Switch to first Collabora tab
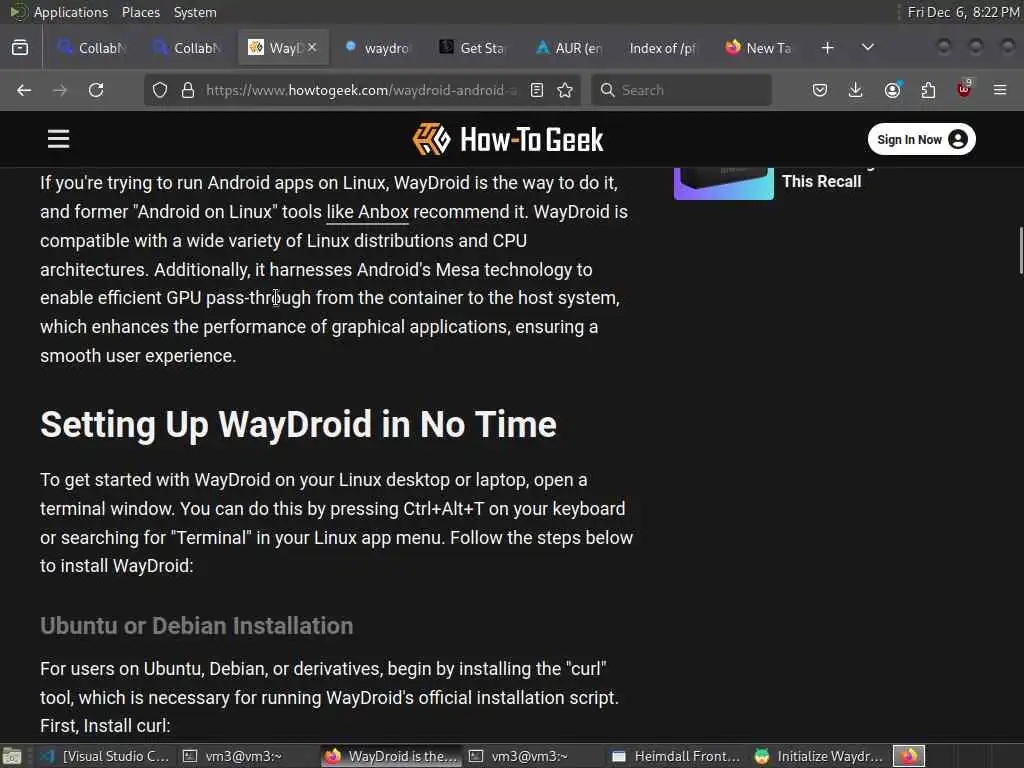Viewport: 1024px width, 768px height. [x=91, y=48]
